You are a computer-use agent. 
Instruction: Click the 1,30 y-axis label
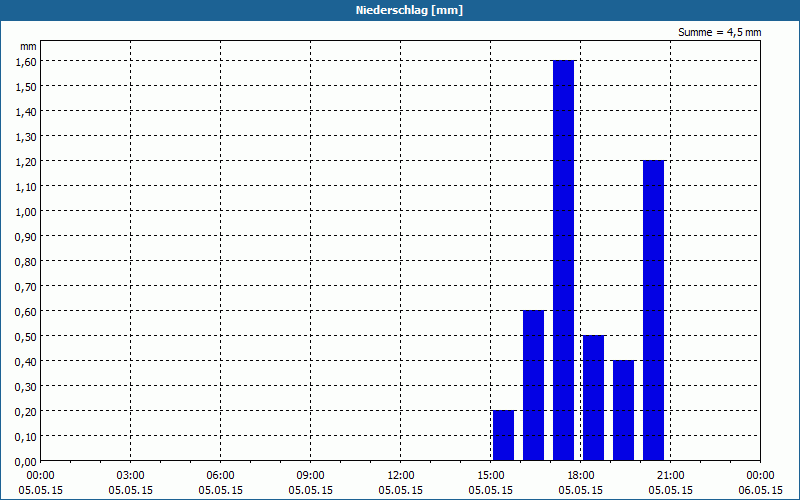(26, 137)
